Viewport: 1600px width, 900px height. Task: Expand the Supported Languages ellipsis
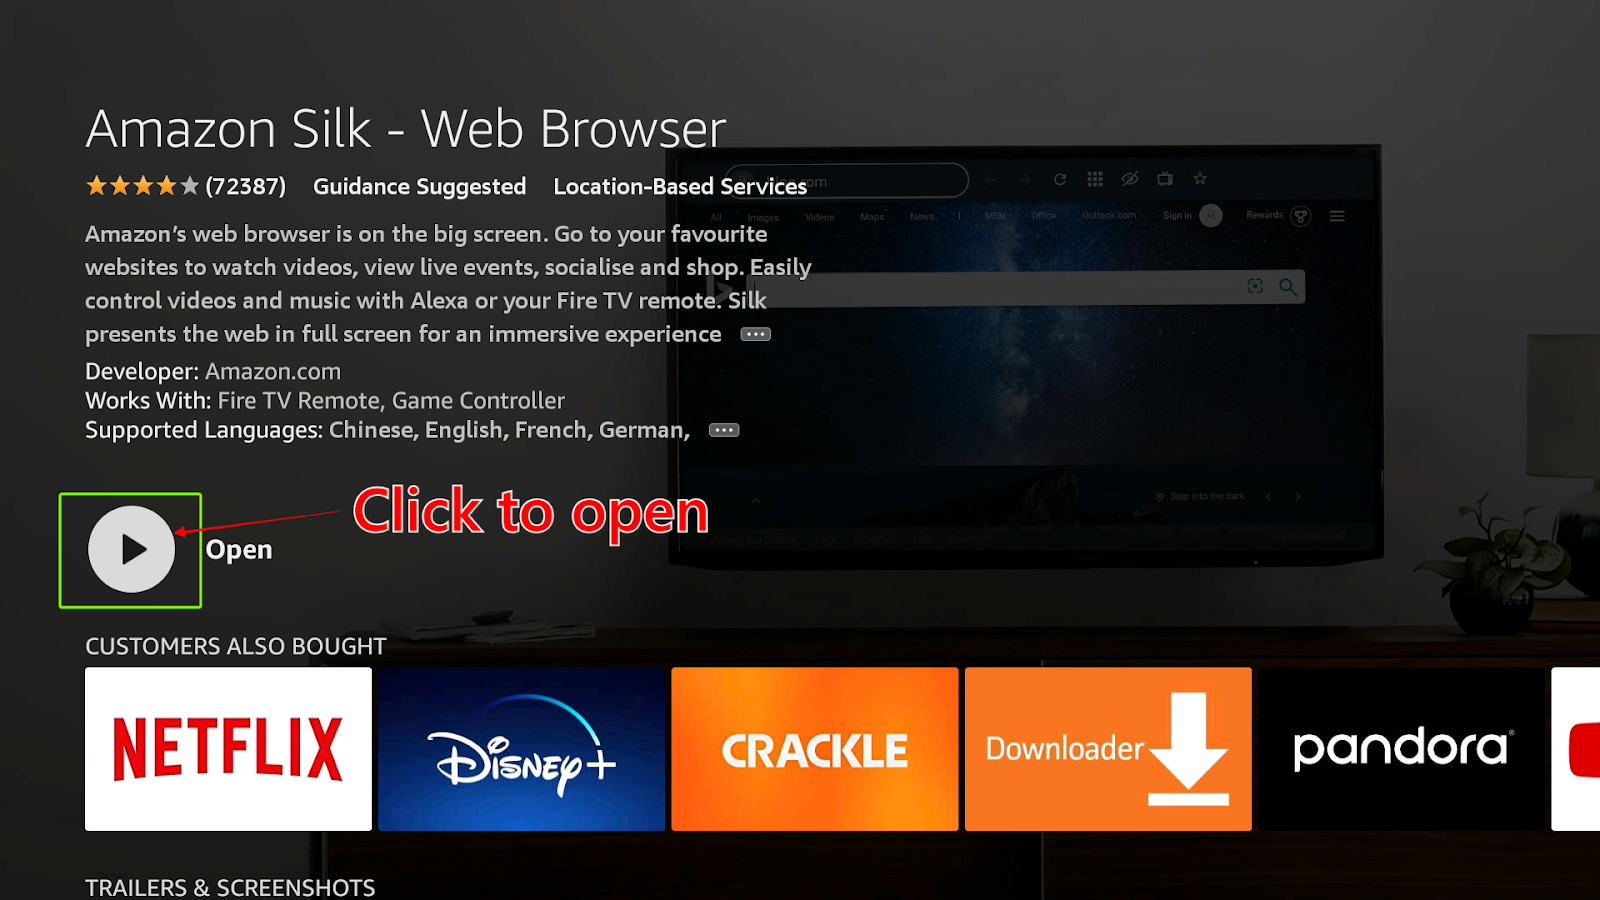(x=724, y=430)
